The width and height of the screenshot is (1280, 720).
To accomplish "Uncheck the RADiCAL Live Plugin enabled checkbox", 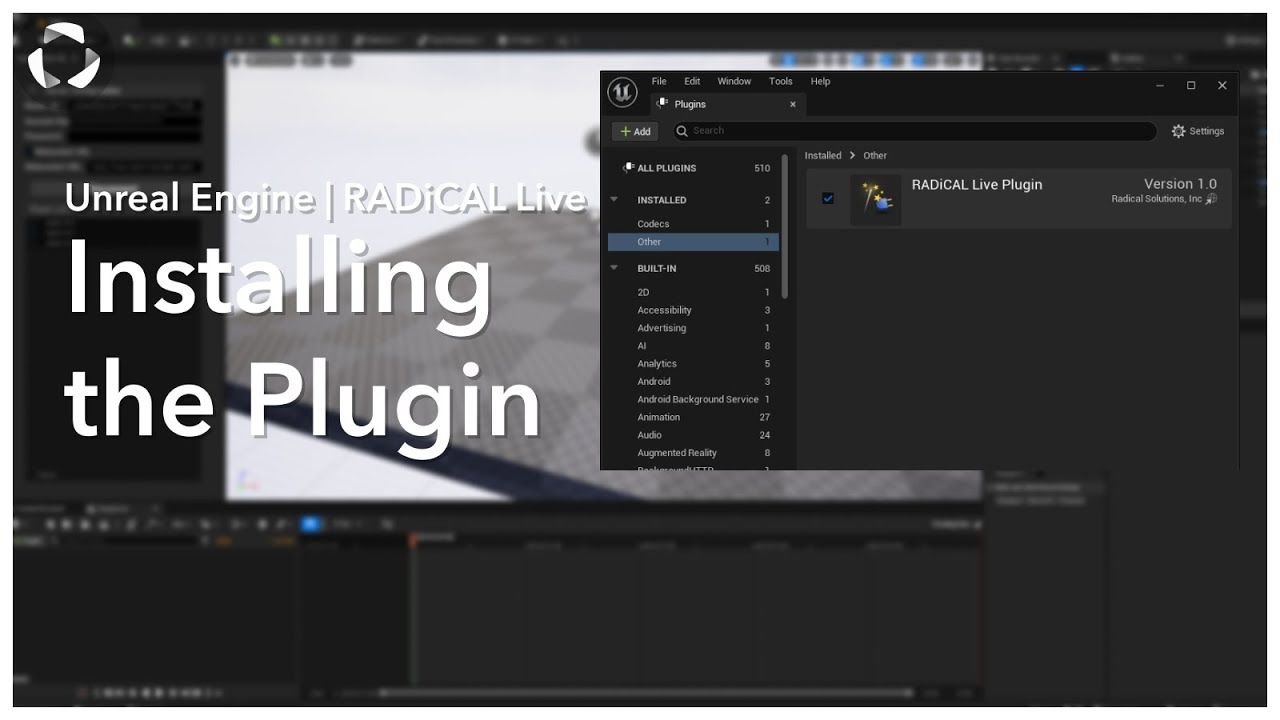I will (828, 198).
